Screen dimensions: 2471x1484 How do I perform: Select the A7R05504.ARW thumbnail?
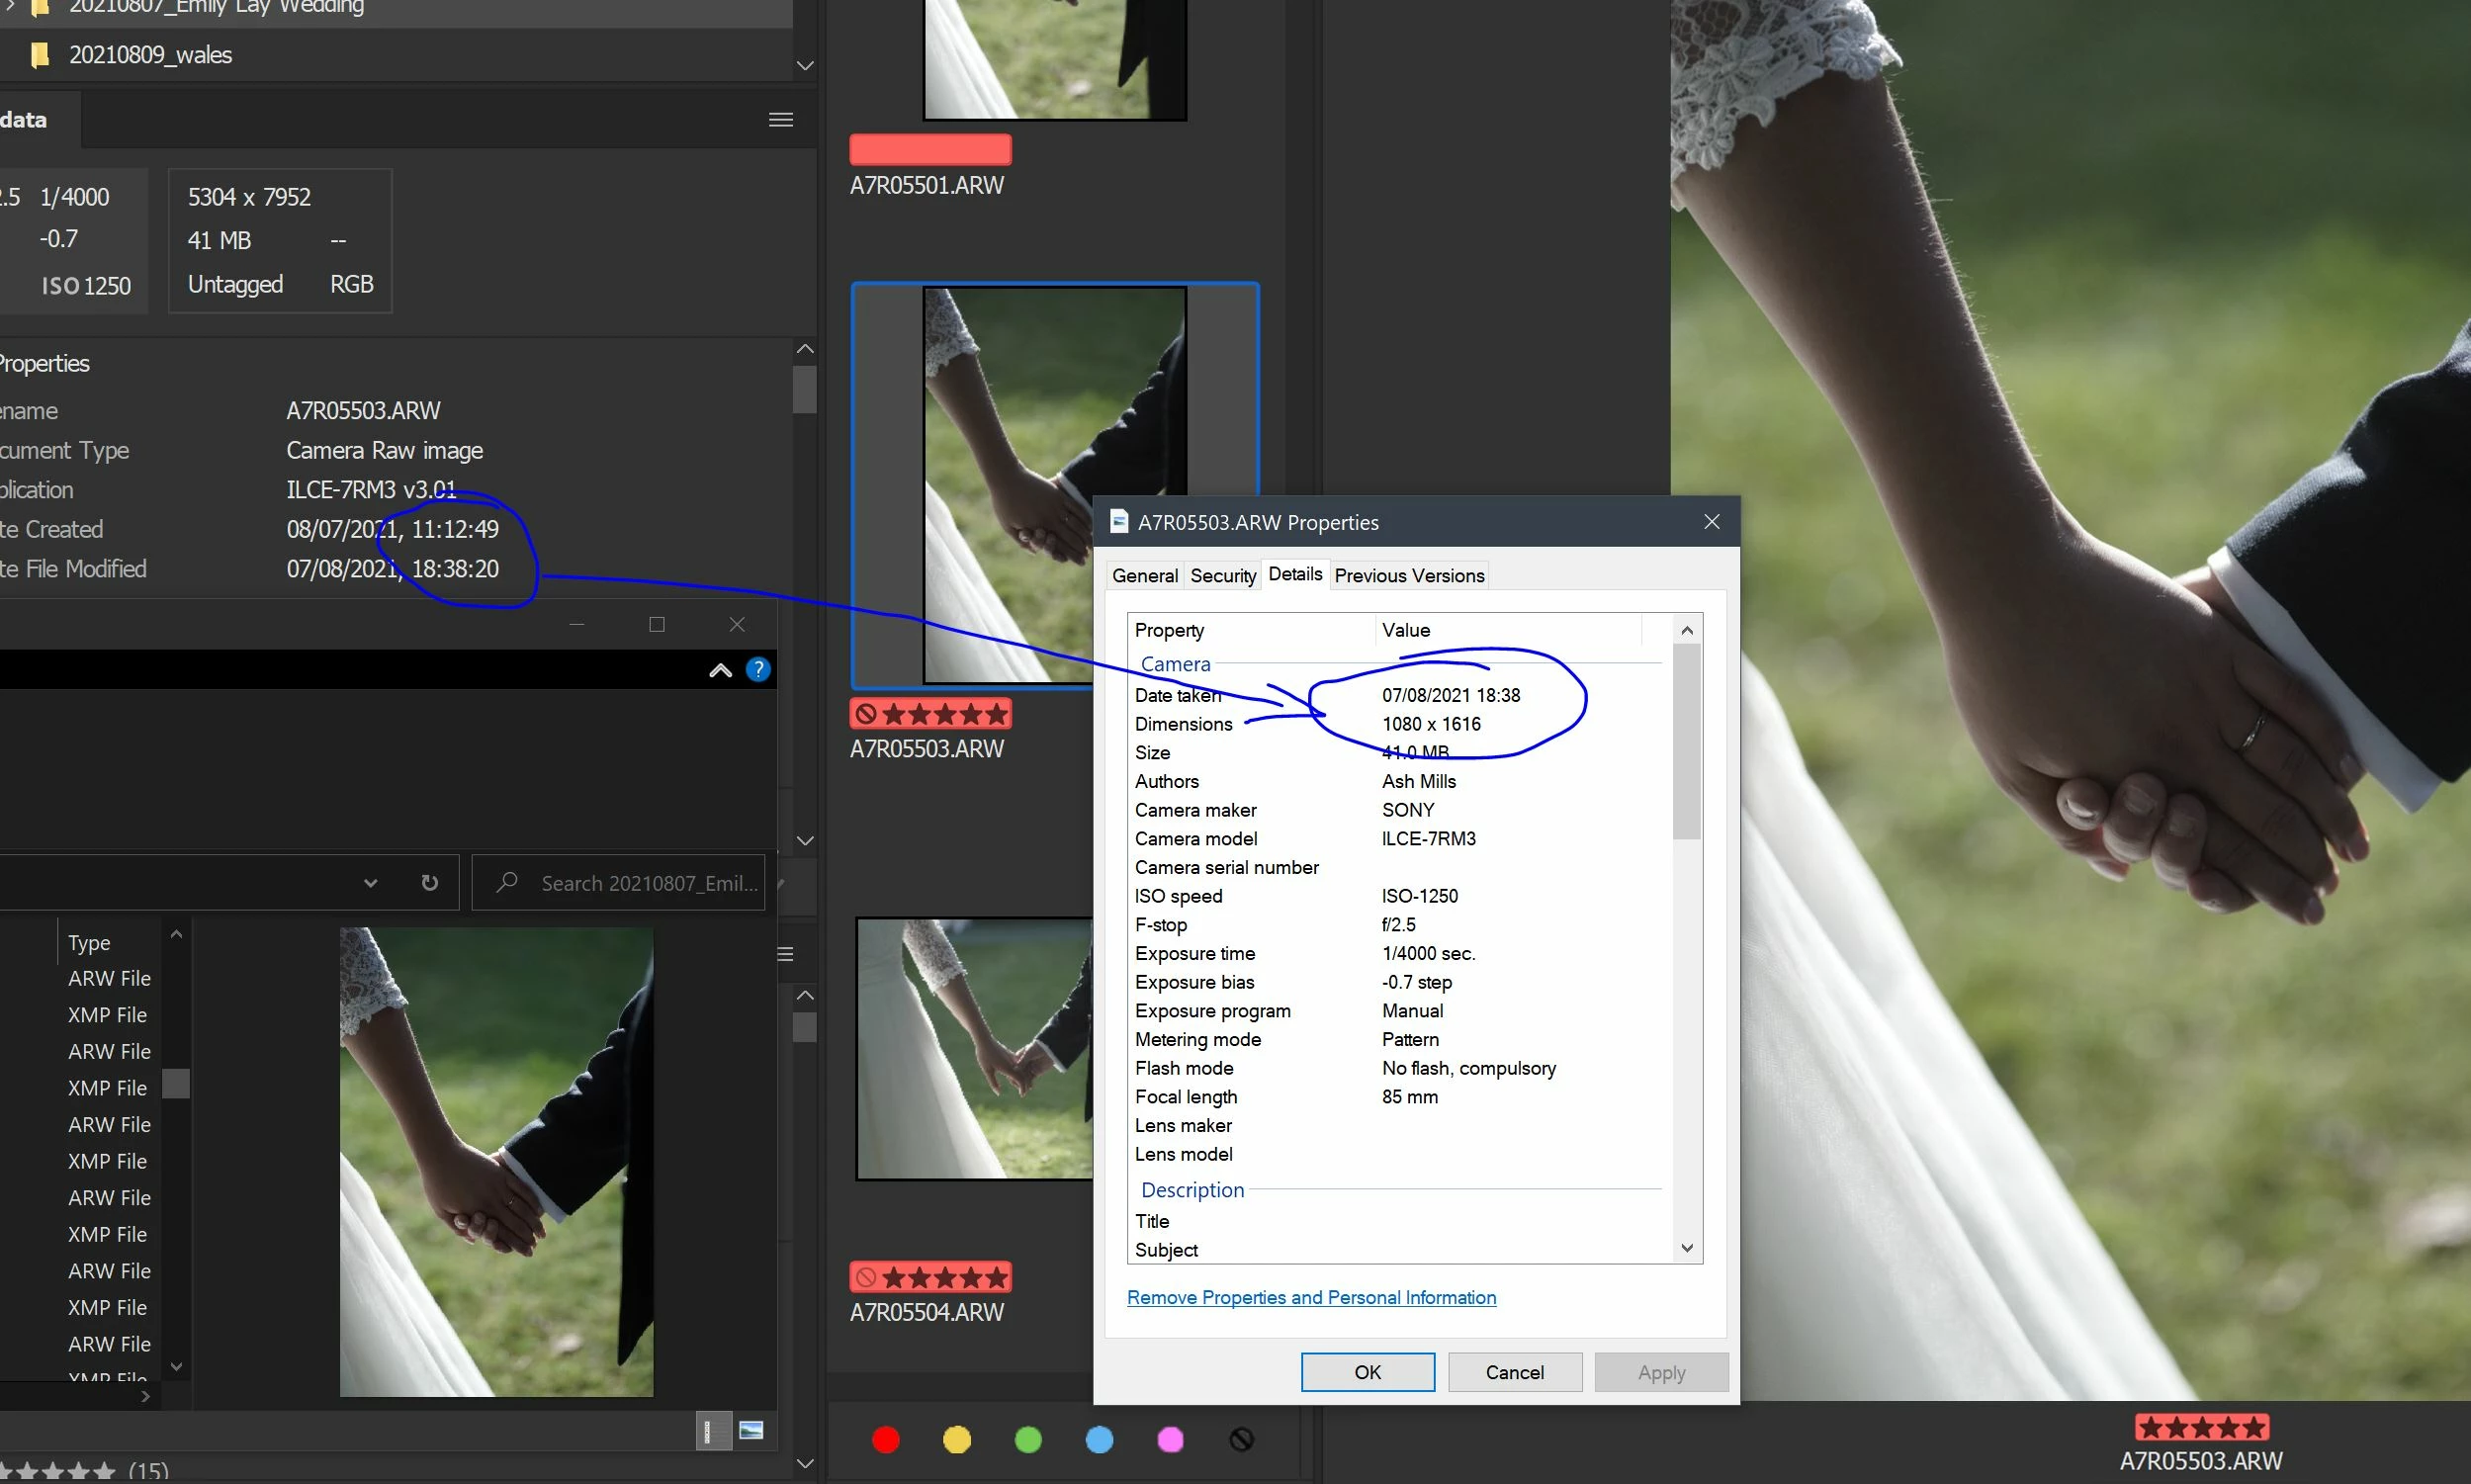(x=975, y=1048)
